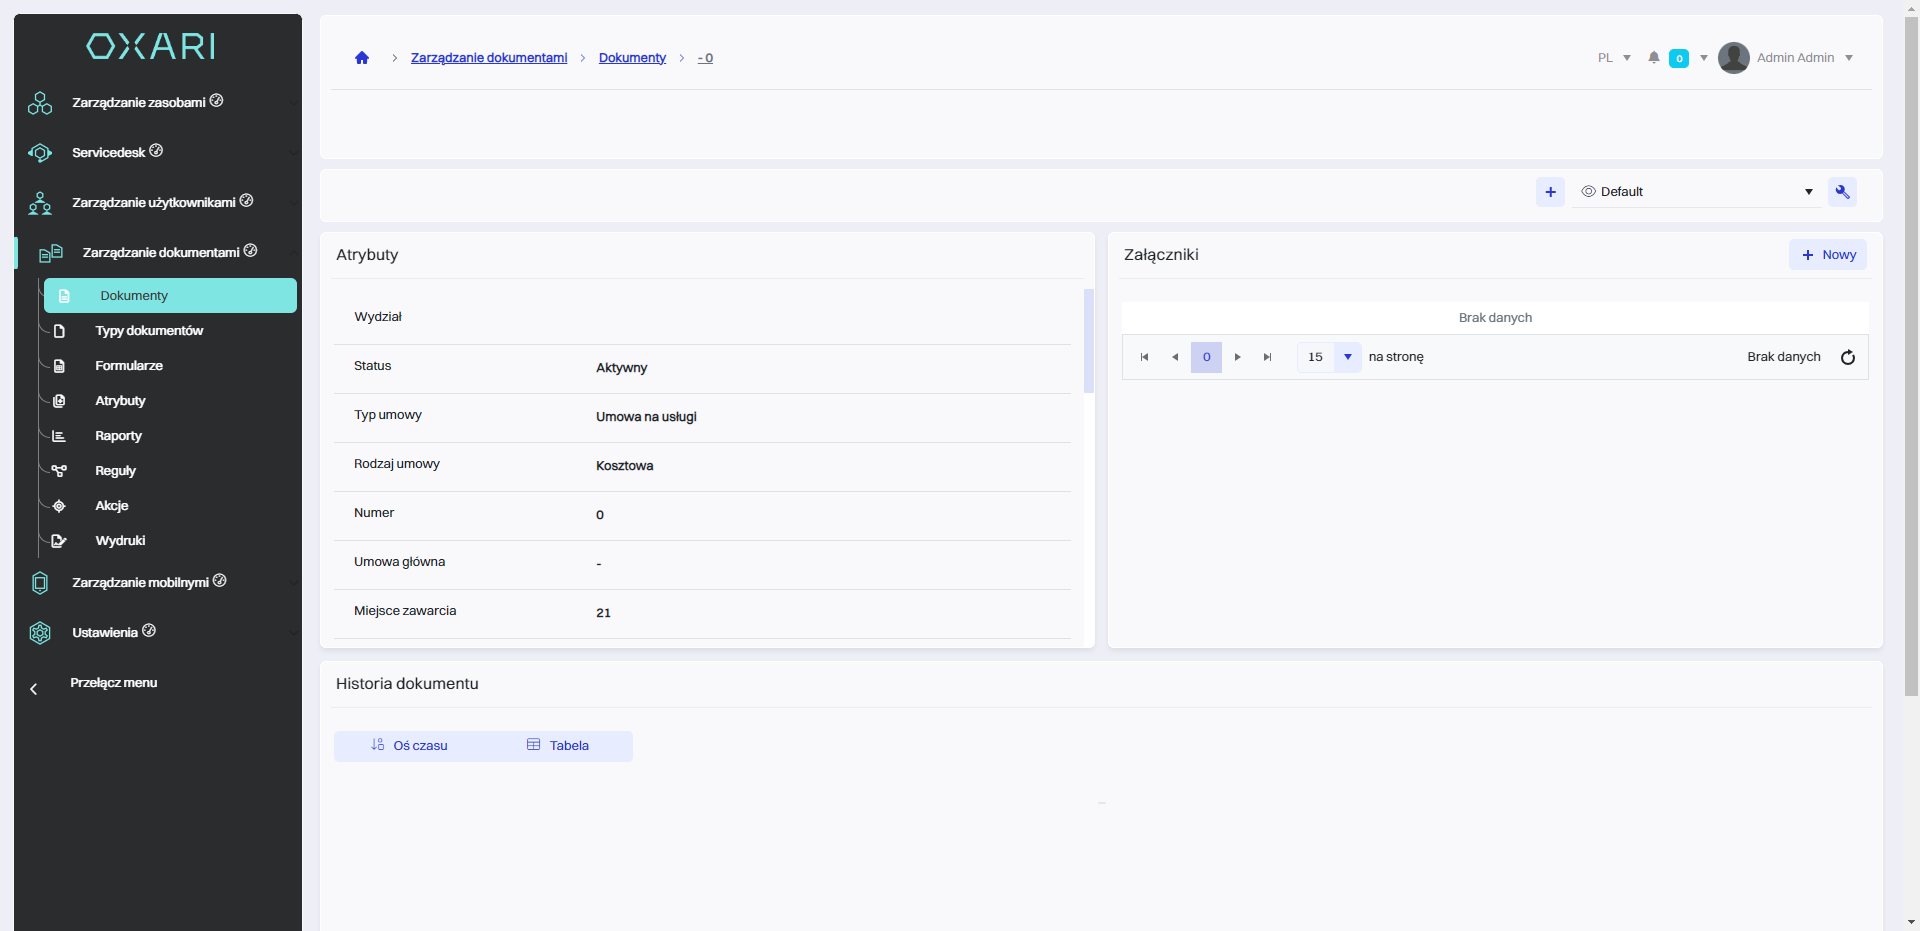Open the Admin Admin user menu
This screenshot has width=1920, height=931.
click(x=1795, y=58)
